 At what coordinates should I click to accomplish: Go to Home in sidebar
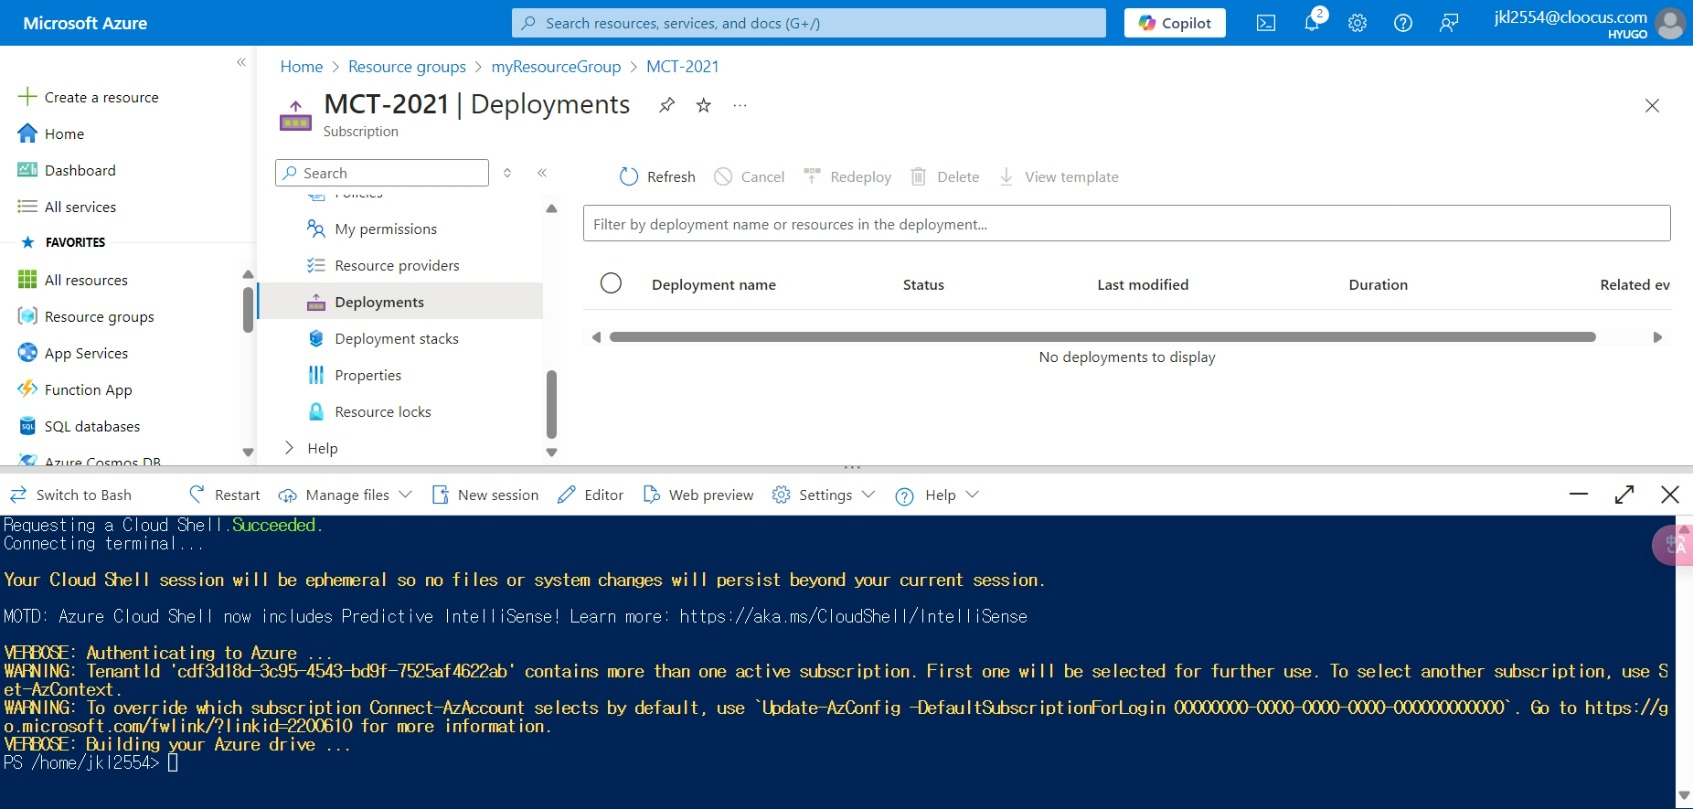tap(52, 134)
